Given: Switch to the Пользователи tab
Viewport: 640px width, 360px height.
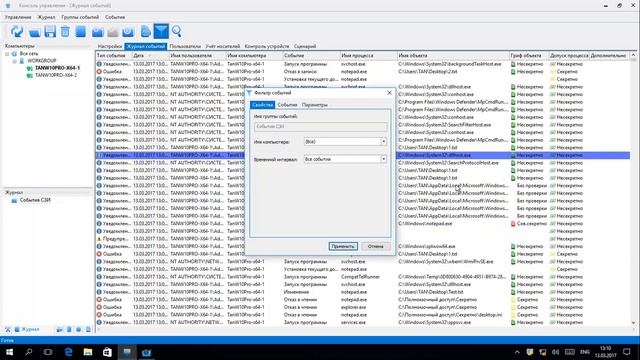Looking at the screenshot, I should (185, 47).
